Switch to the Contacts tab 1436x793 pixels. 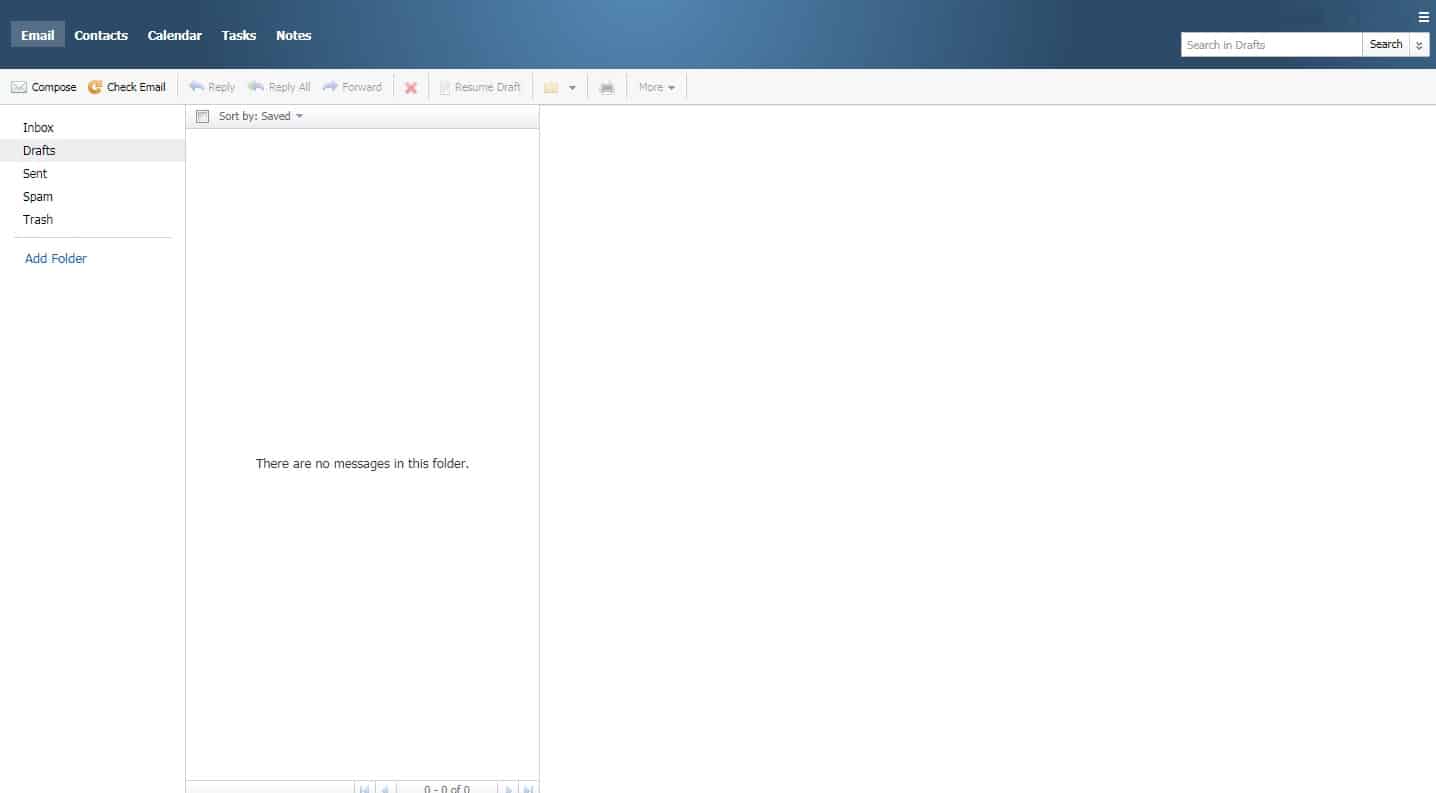[100, 34]
